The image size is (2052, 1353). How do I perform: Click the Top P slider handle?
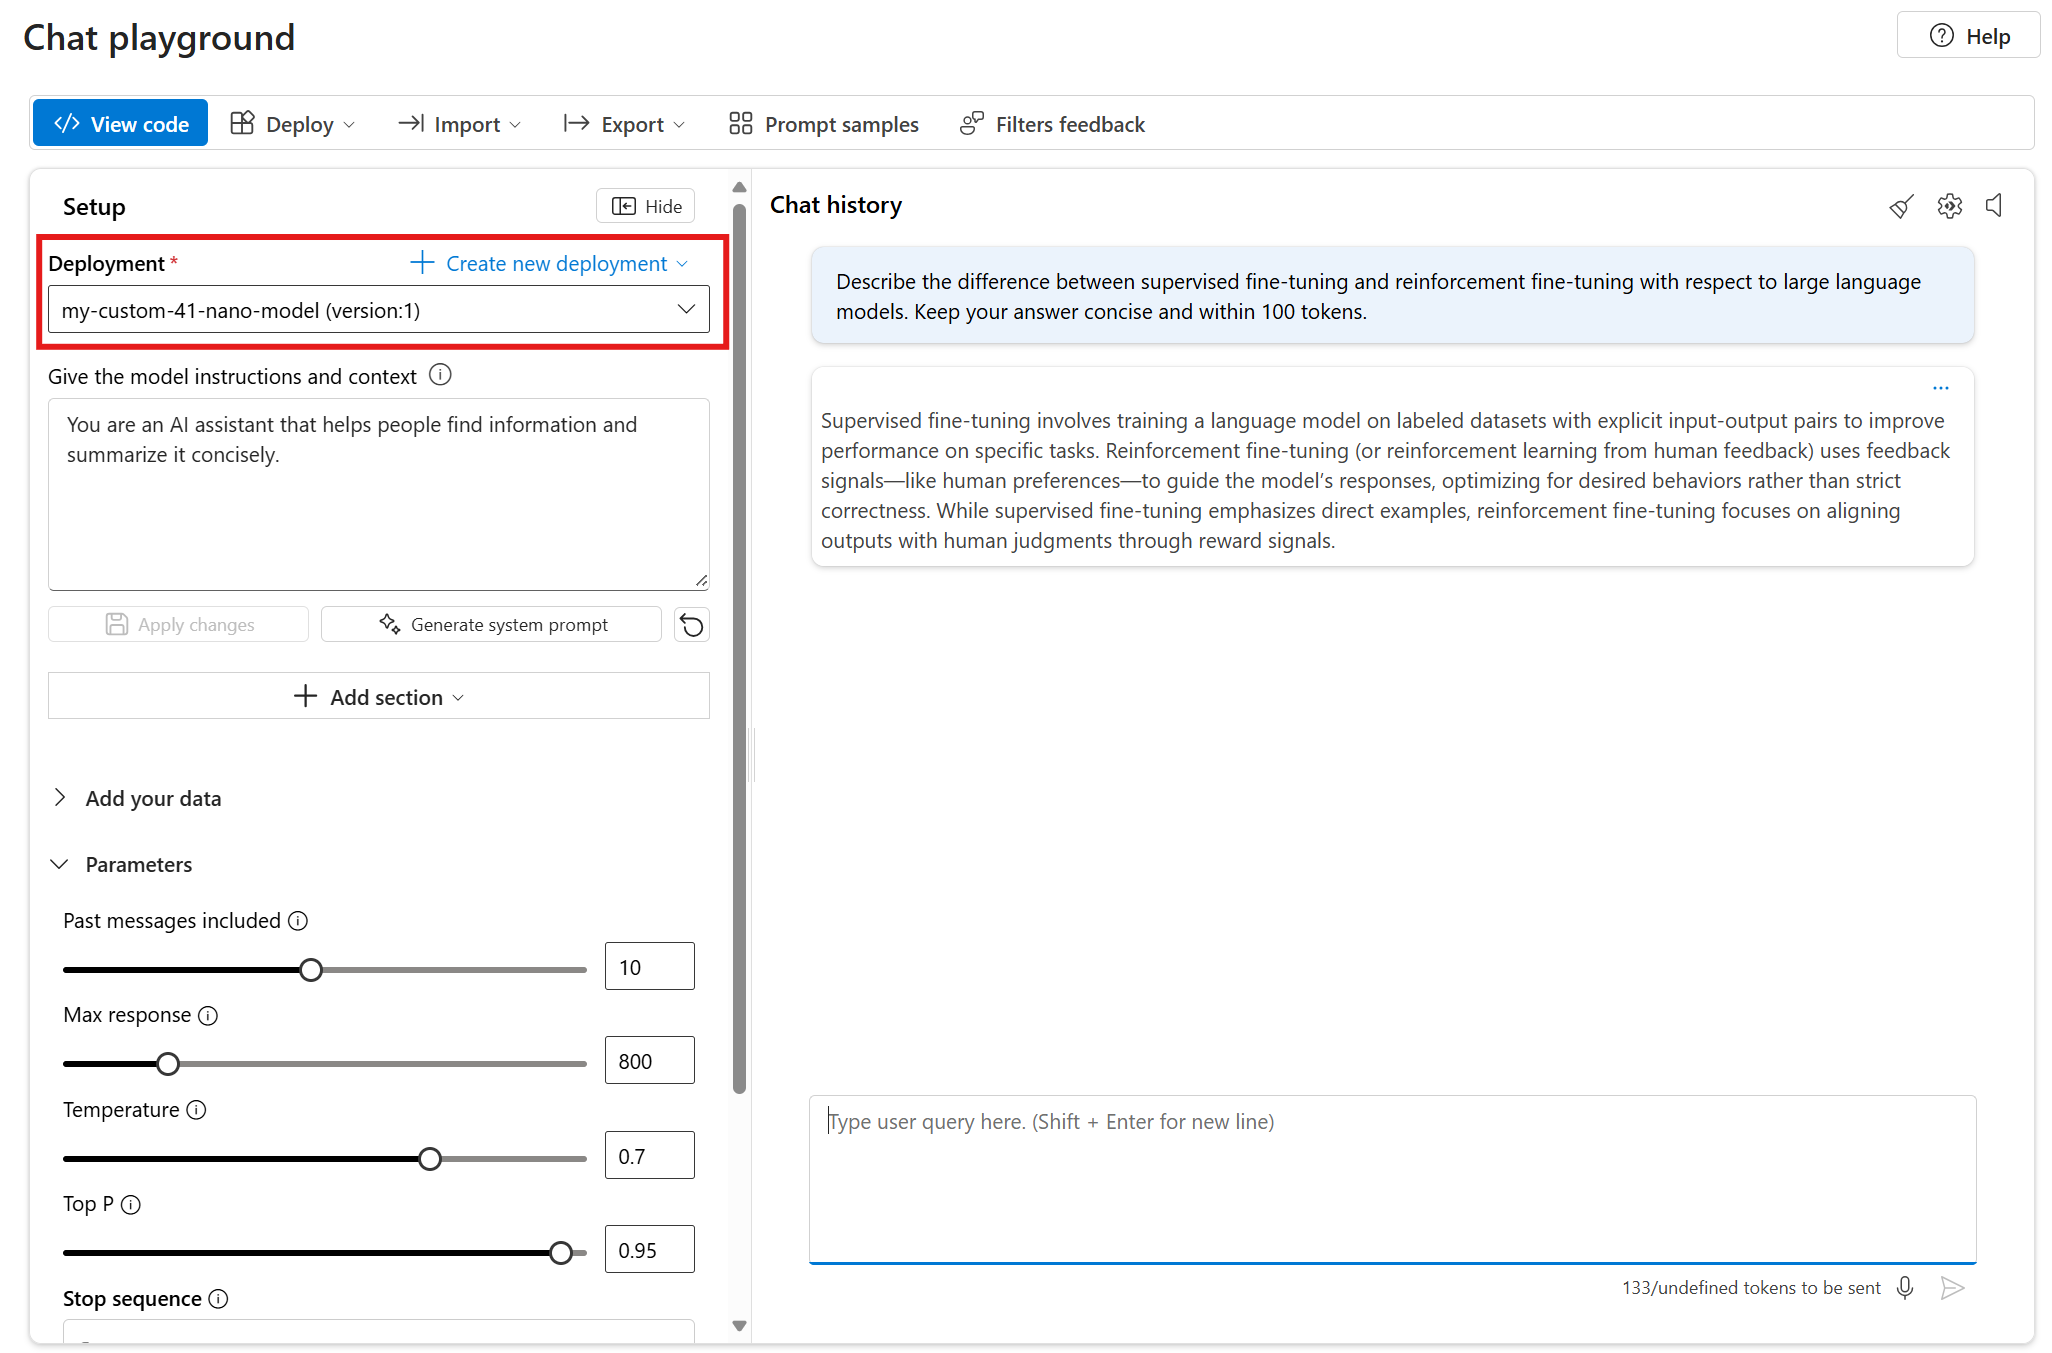(x=561, y=1253)
